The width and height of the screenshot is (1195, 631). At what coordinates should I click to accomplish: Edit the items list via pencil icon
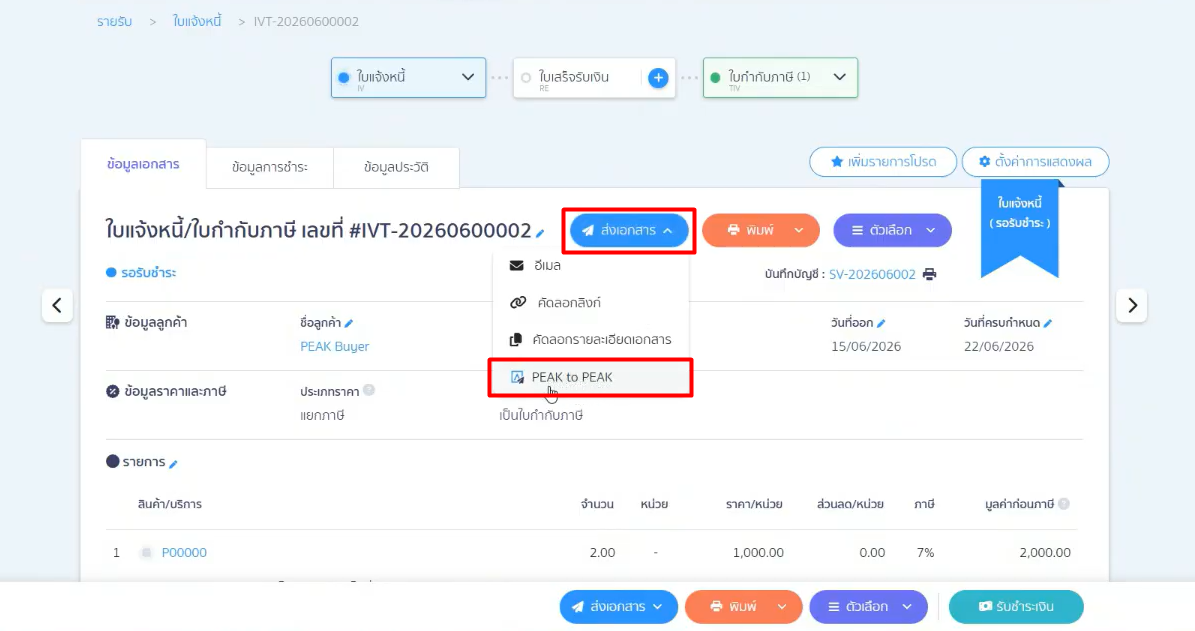[173, 463]
